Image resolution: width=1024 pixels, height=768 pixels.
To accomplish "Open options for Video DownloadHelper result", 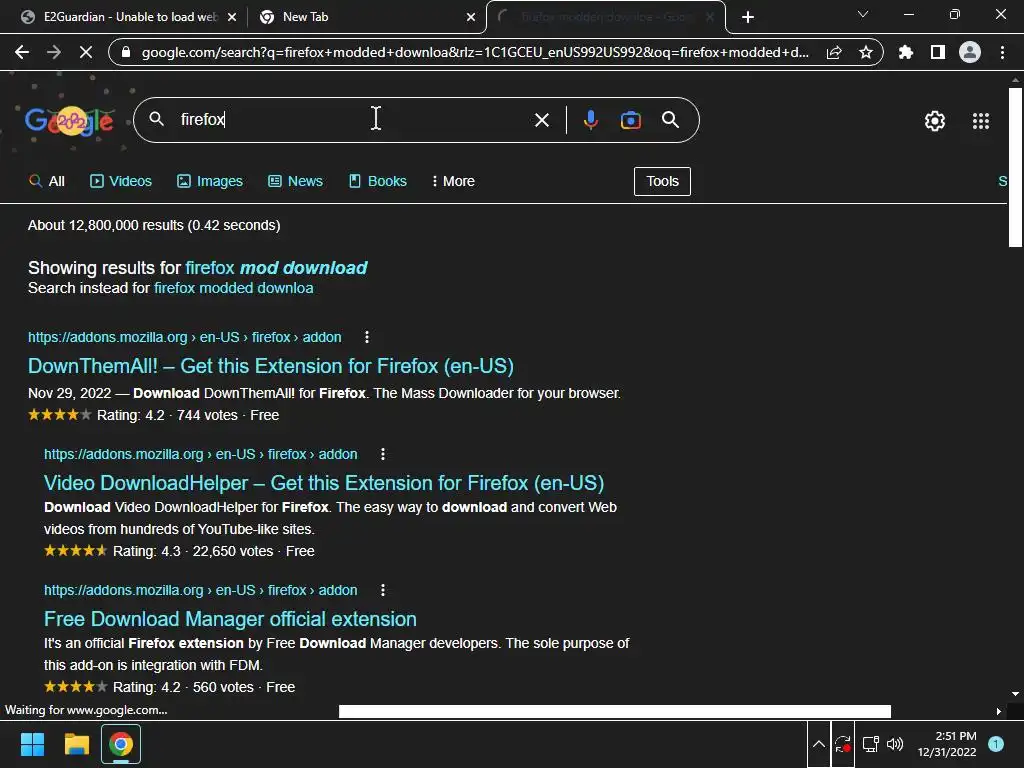I will tap(383, 454).
